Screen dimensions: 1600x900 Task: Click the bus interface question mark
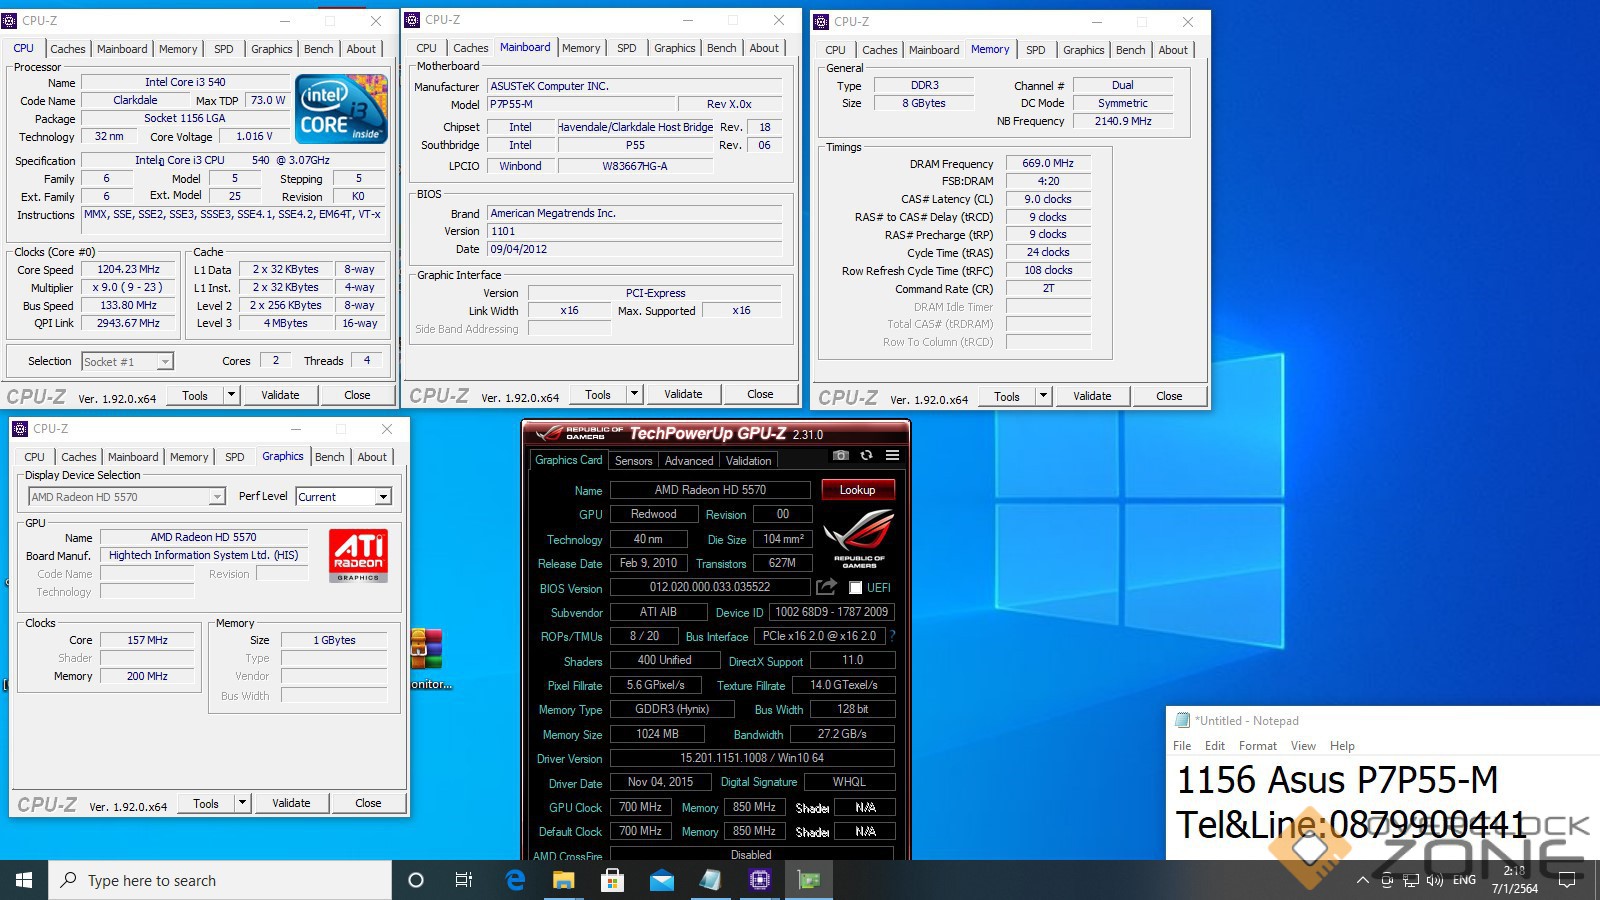[892, 636]
